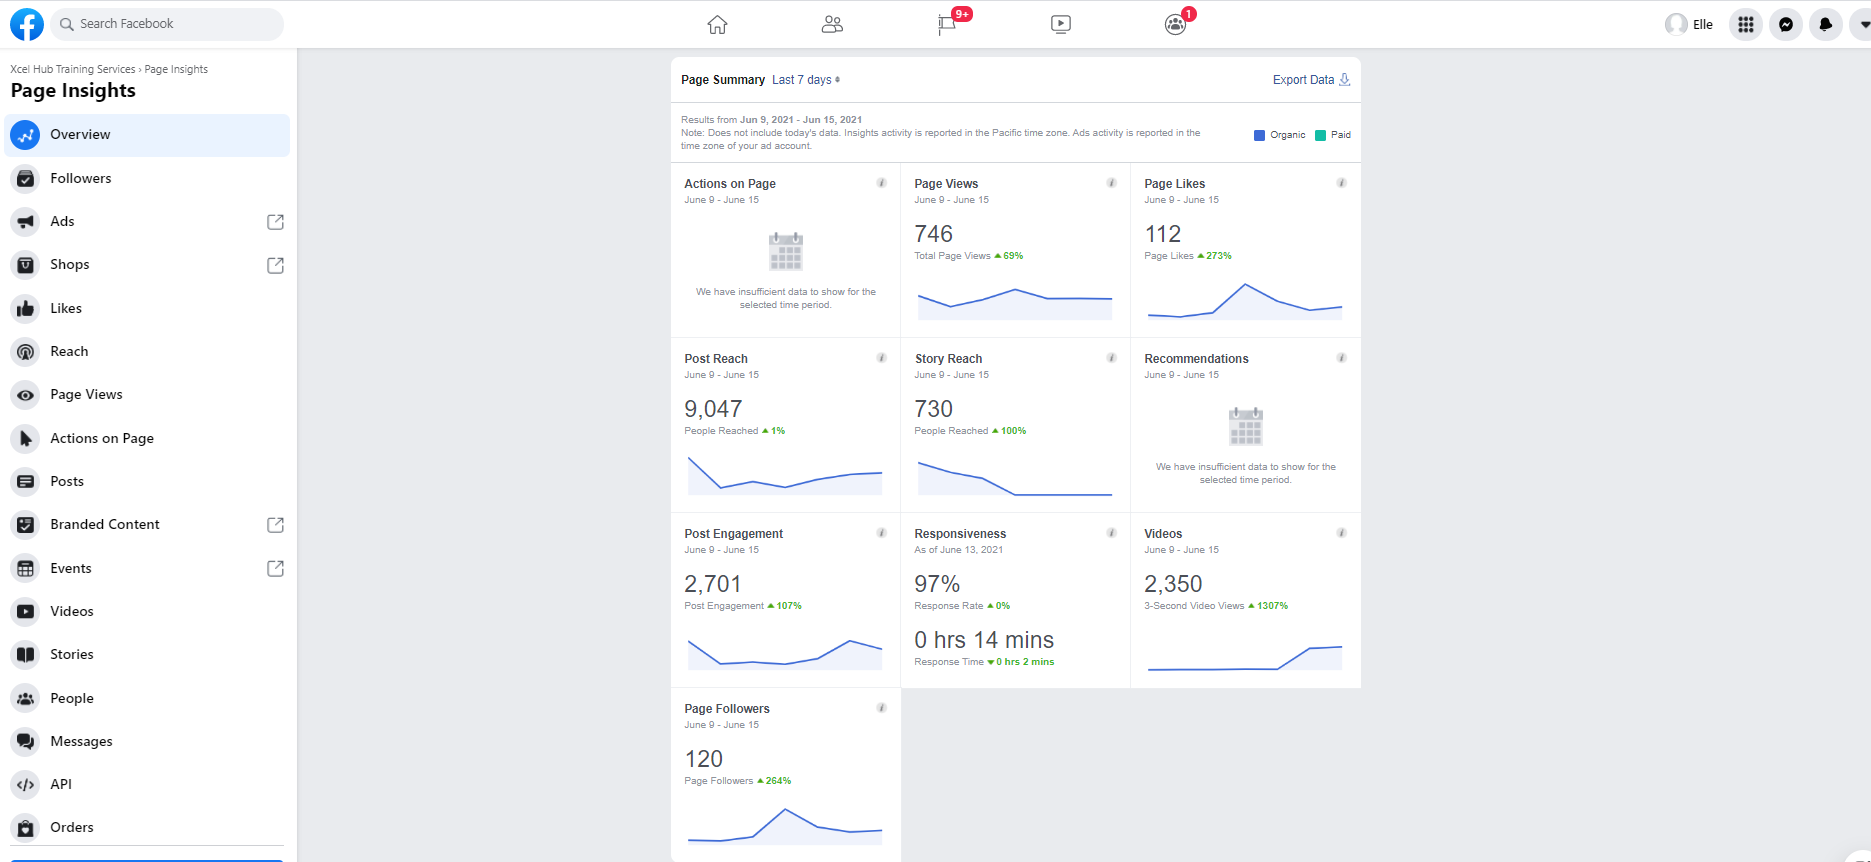This screenshot has height=862, width=1871.
Task: Open the Xcel Hub Training Services breadcrumb
Action: (72, 69)
